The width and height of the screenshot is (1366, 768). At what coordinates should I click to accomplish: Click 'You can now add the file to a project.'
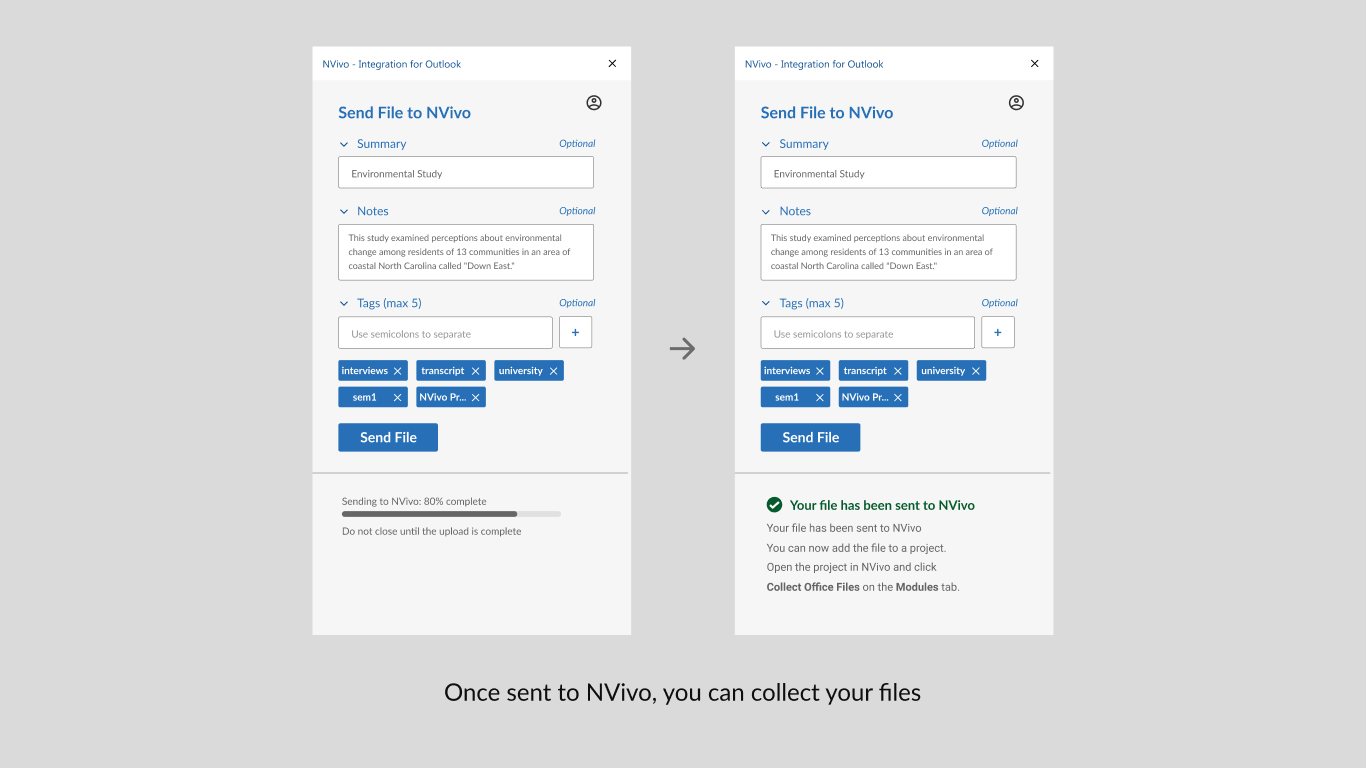pos(856,548)
